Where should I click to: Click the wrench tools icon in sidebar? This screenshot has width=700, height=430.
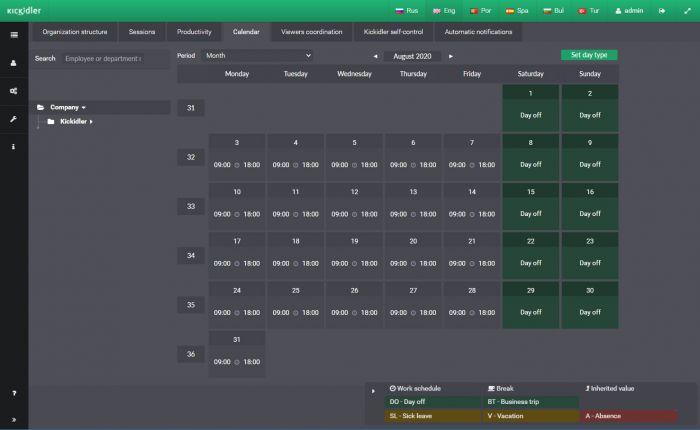14,119
